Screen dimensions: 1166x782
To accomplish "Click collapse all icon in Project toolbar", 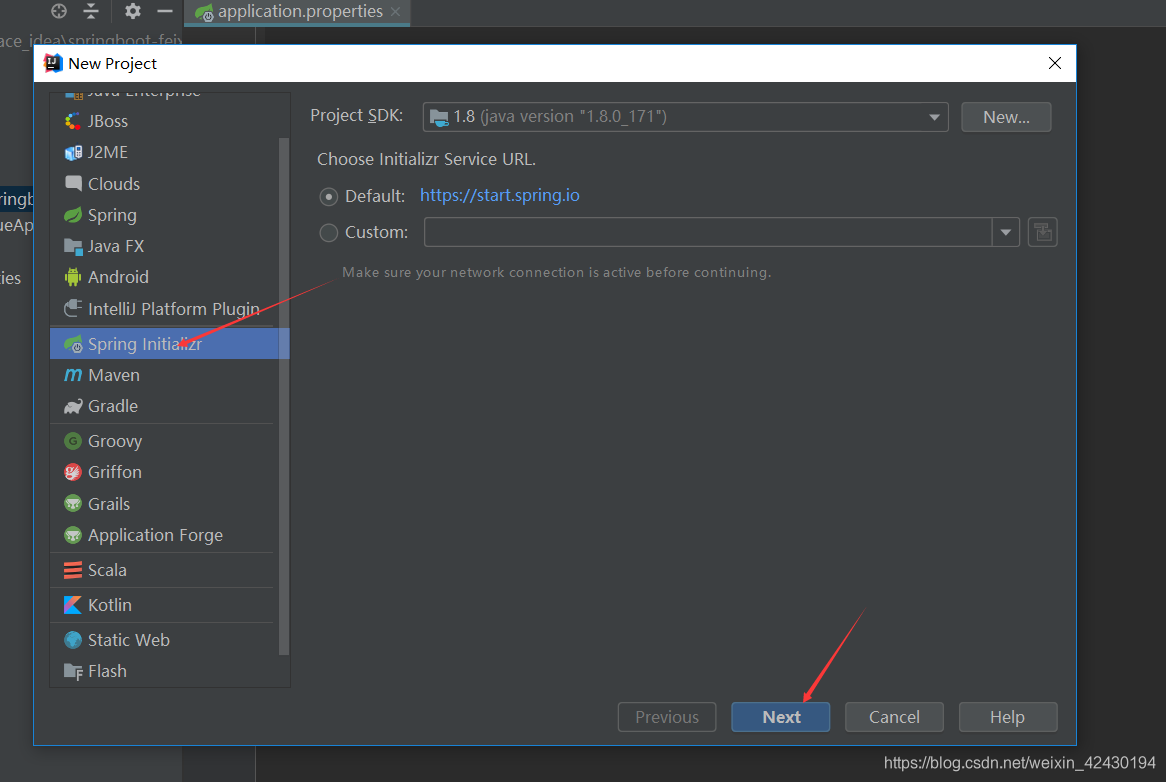I will point(91,10).
